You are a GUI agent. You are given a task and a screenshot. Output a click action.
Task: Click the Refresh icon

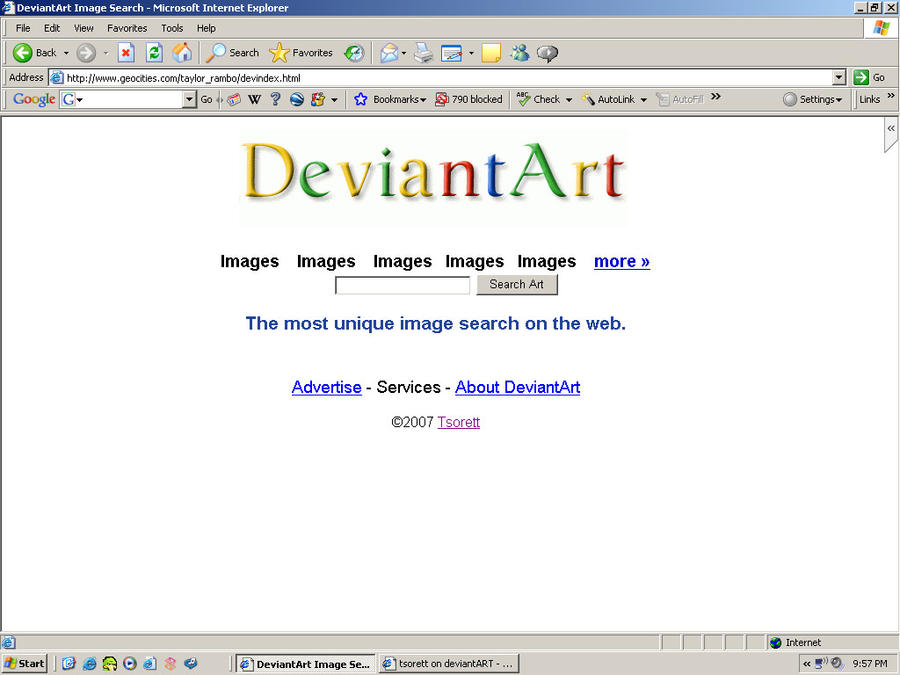tap(154, 52)
